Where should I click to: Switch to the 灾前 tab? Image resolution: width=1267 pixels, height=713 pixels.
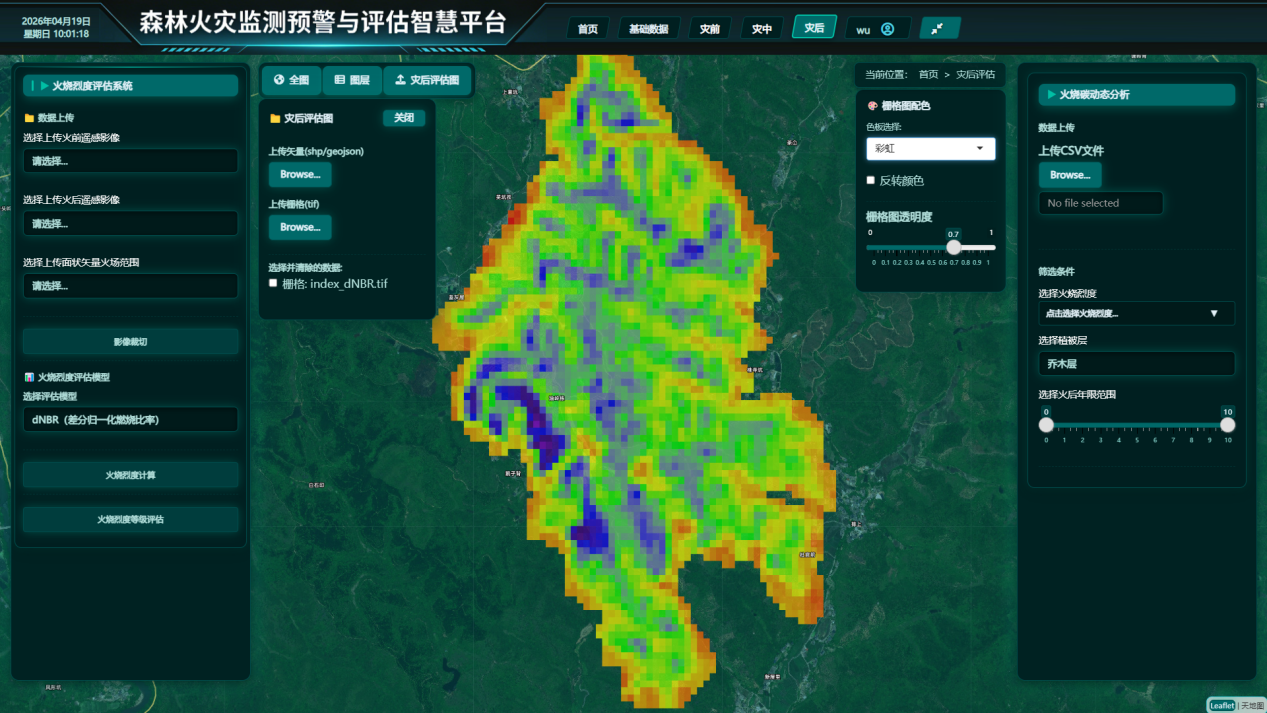(710, 29)
